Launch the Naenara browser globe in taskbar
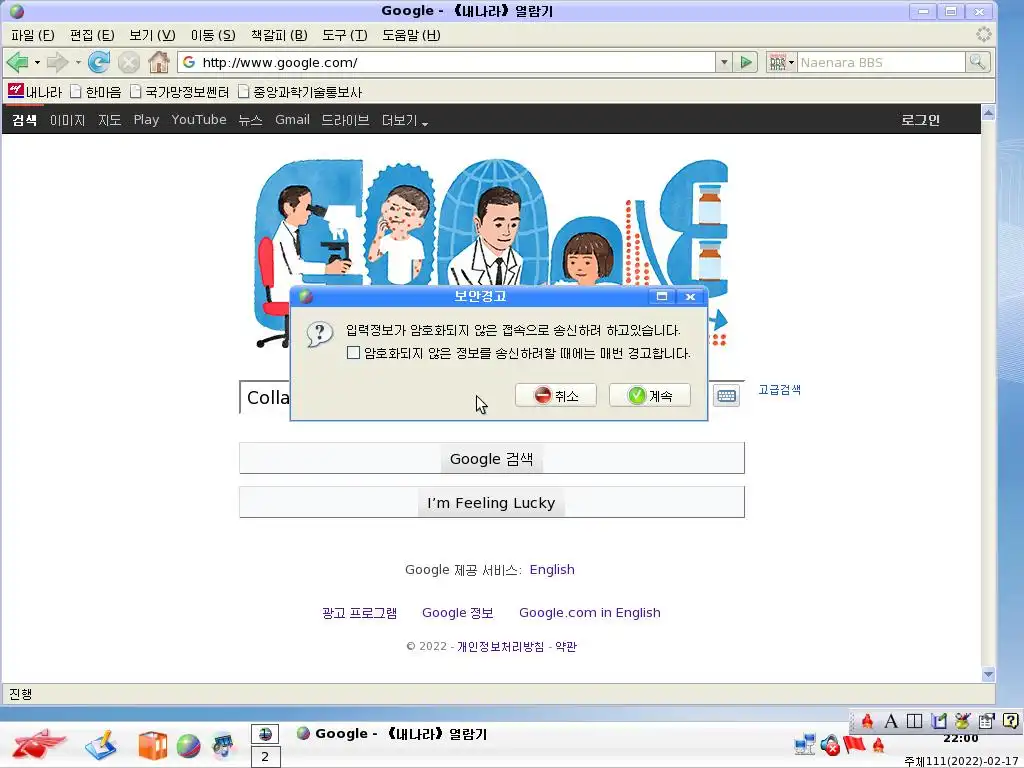 (188, 746)
